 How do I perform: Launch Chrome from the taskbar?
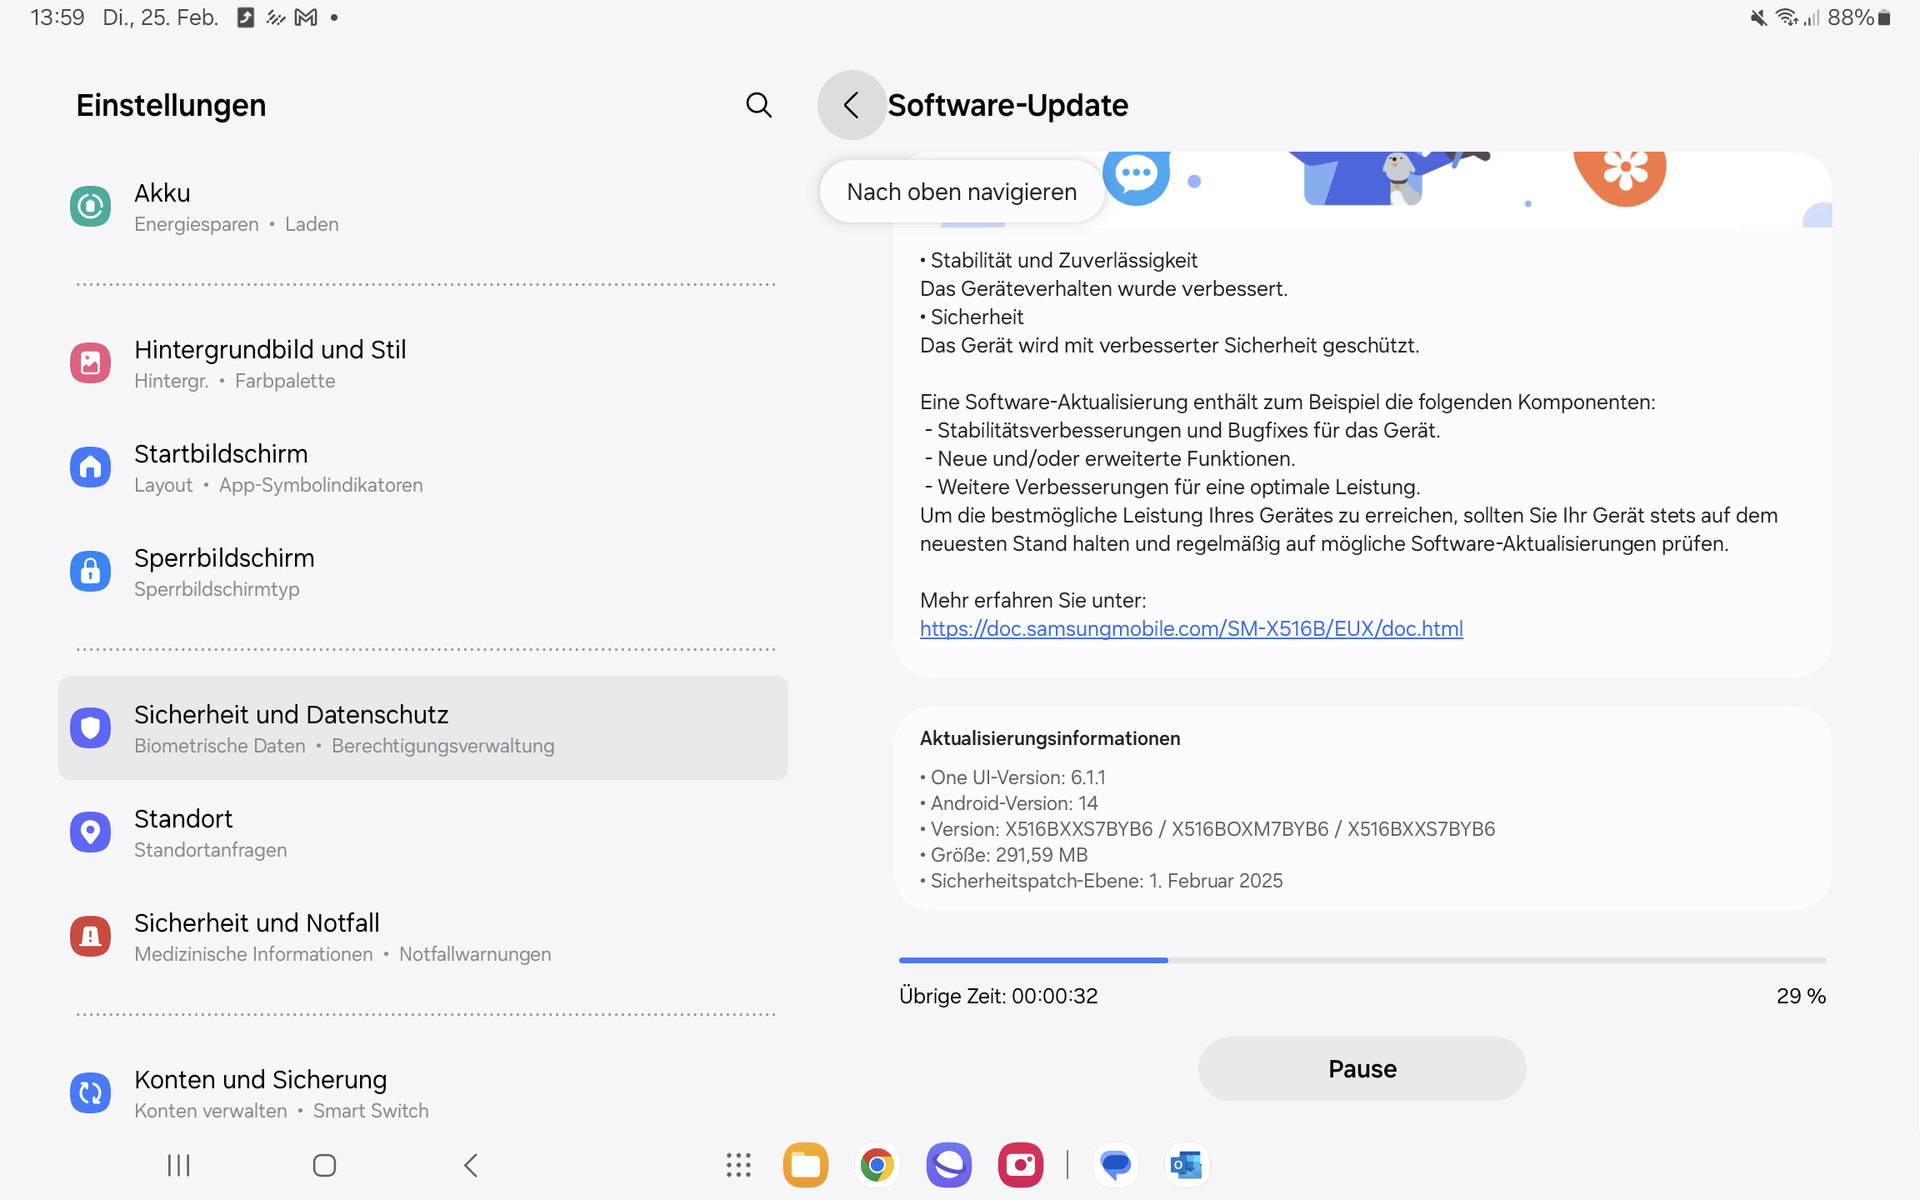point(877,1165)
